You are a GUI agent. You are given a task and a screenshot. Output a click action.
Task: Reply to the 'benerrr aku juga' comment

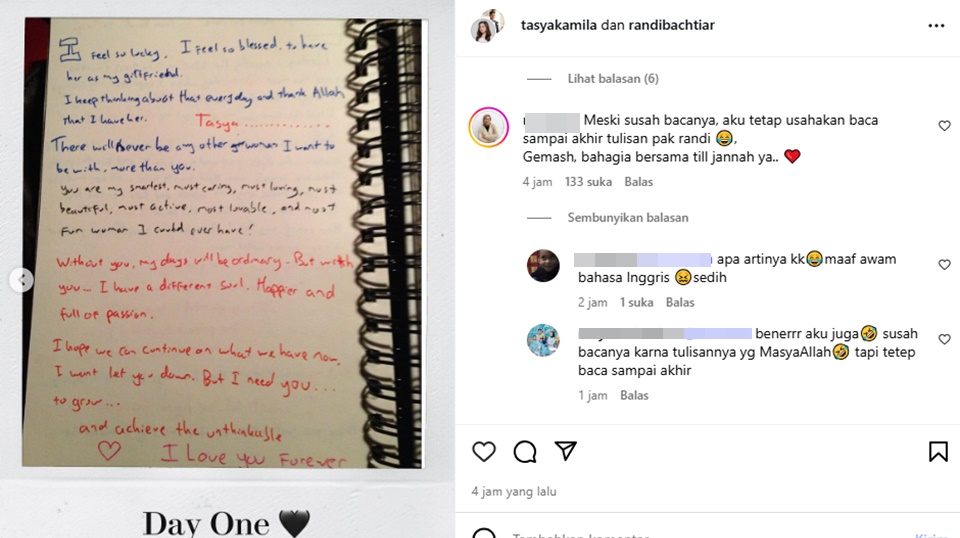634,395
